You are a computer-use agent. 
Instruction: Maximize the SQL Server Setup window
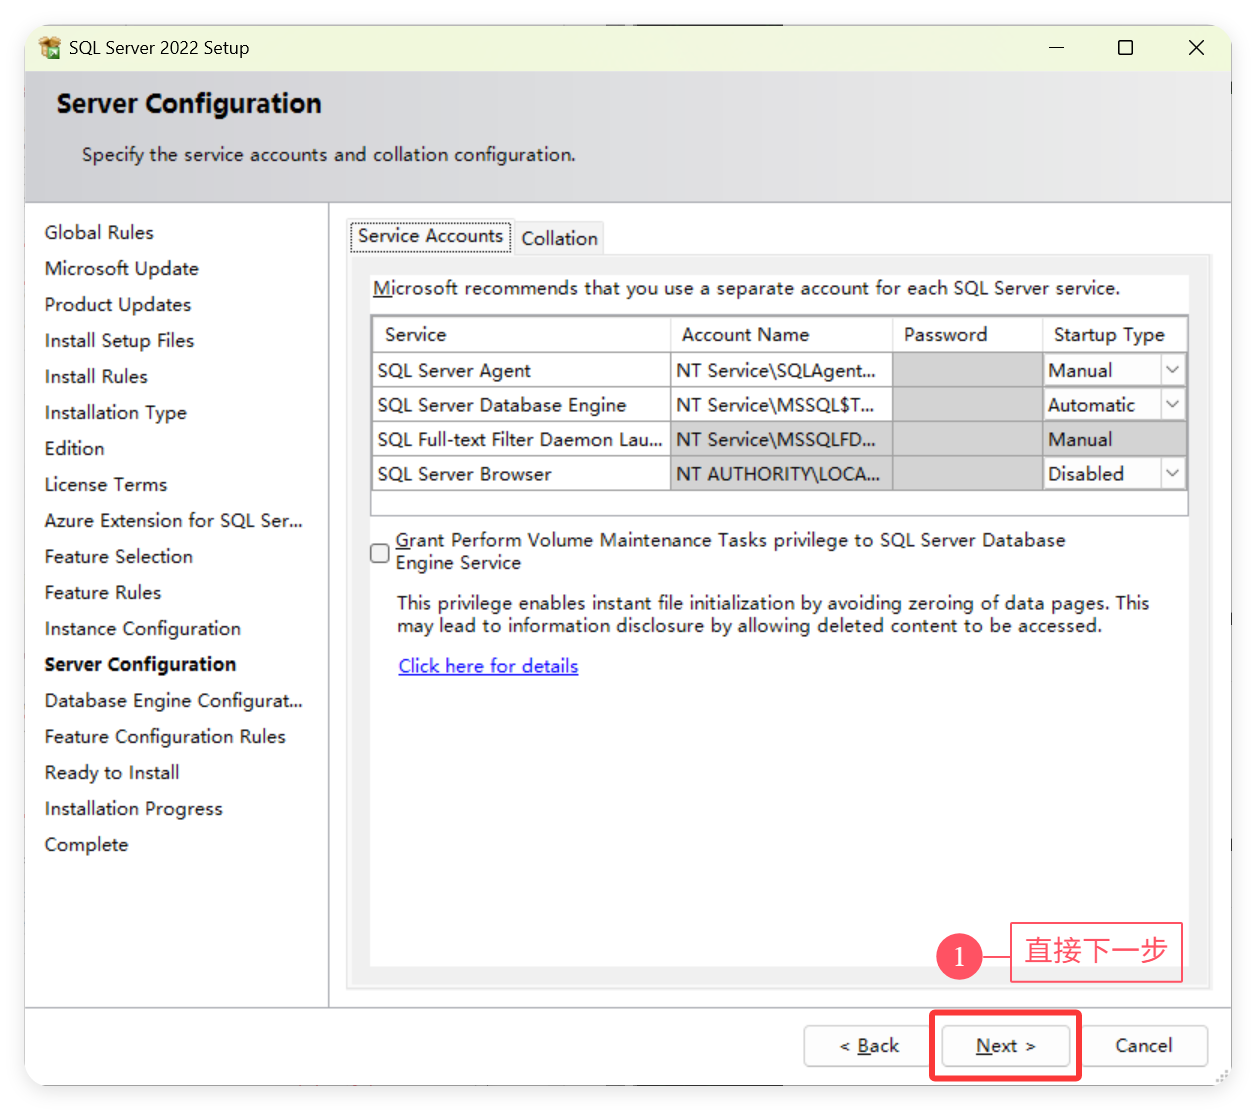[1126, 47]
